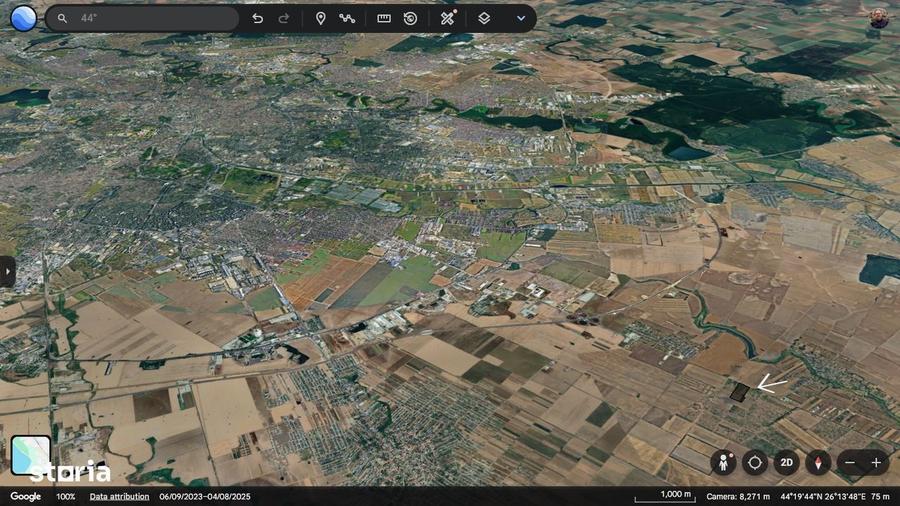Open the map layers panel
The height and width of the screenshot is (506, 900).
click(484, 18)
